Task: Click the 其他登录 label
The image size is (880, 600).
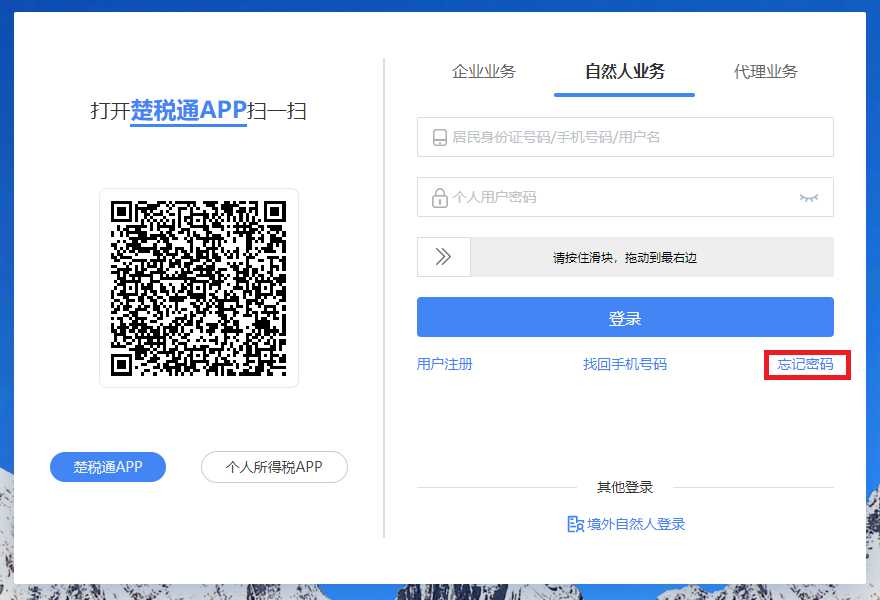Action: click(x=625, y=487)
